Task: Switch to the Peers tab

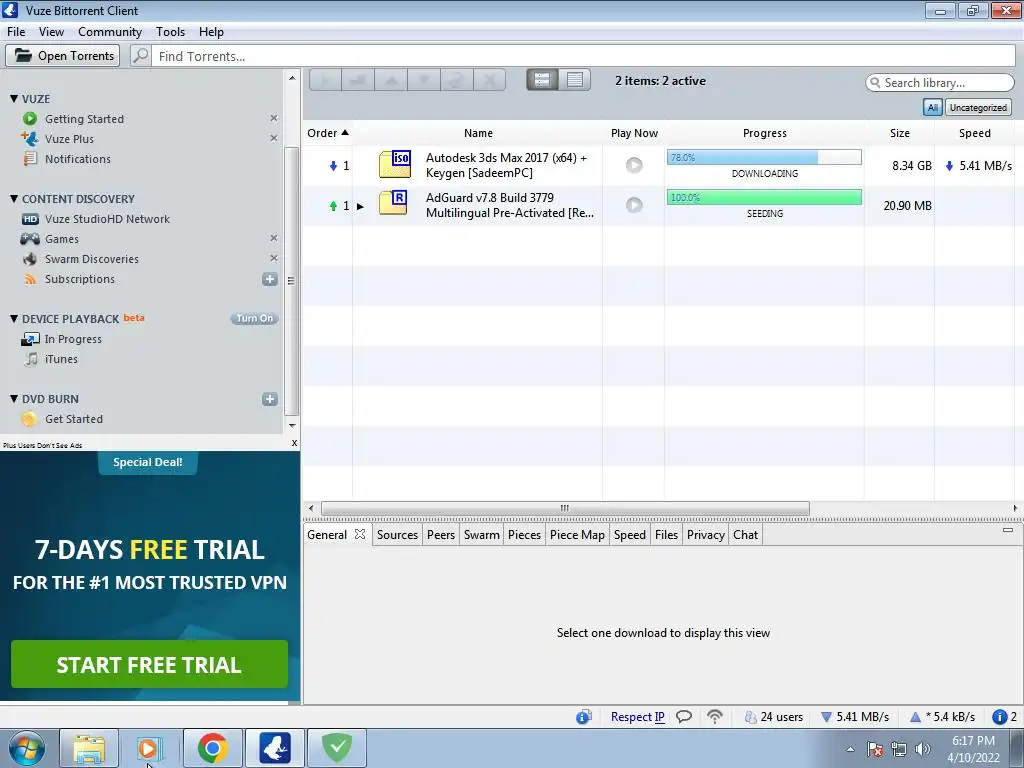Action: [441, 534]
